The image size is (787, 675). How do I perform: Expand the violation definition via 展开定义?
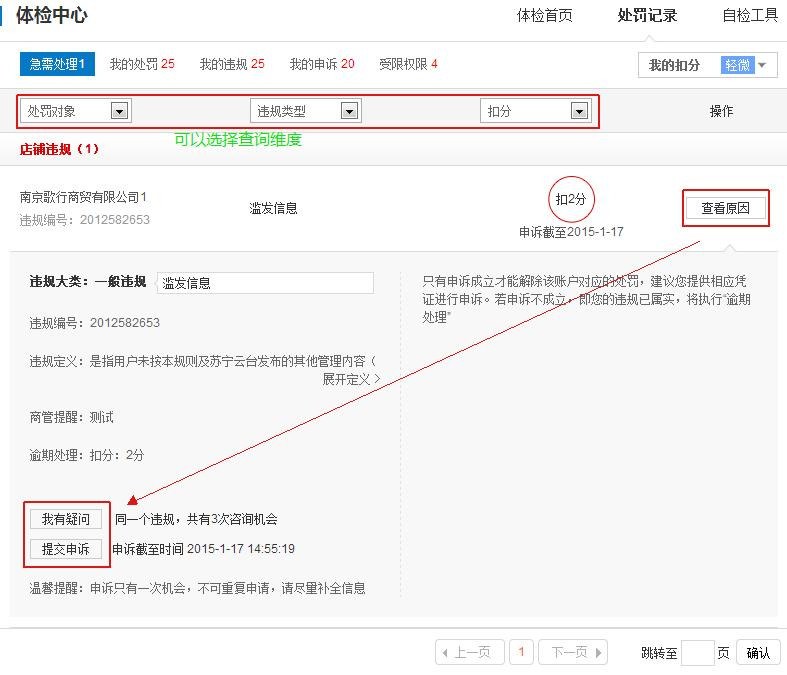click(350, 380)
